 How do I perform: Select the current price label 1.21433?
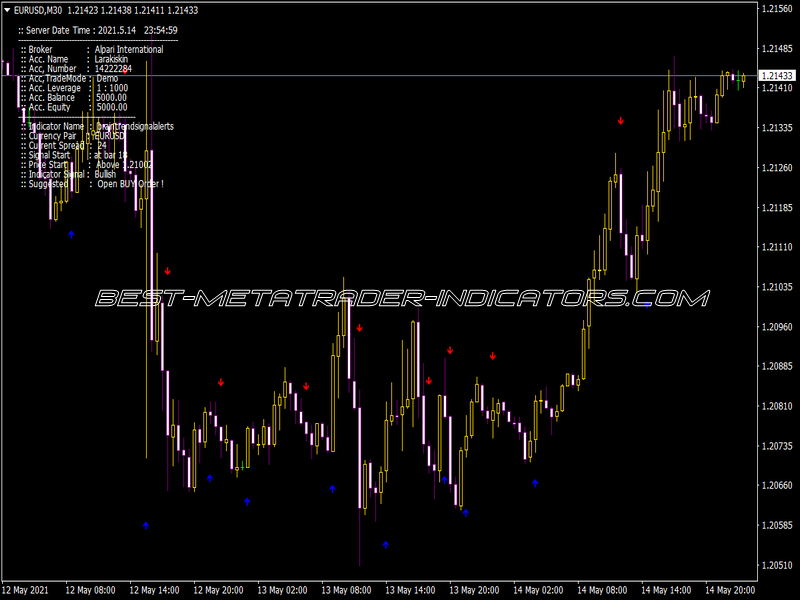777,76
